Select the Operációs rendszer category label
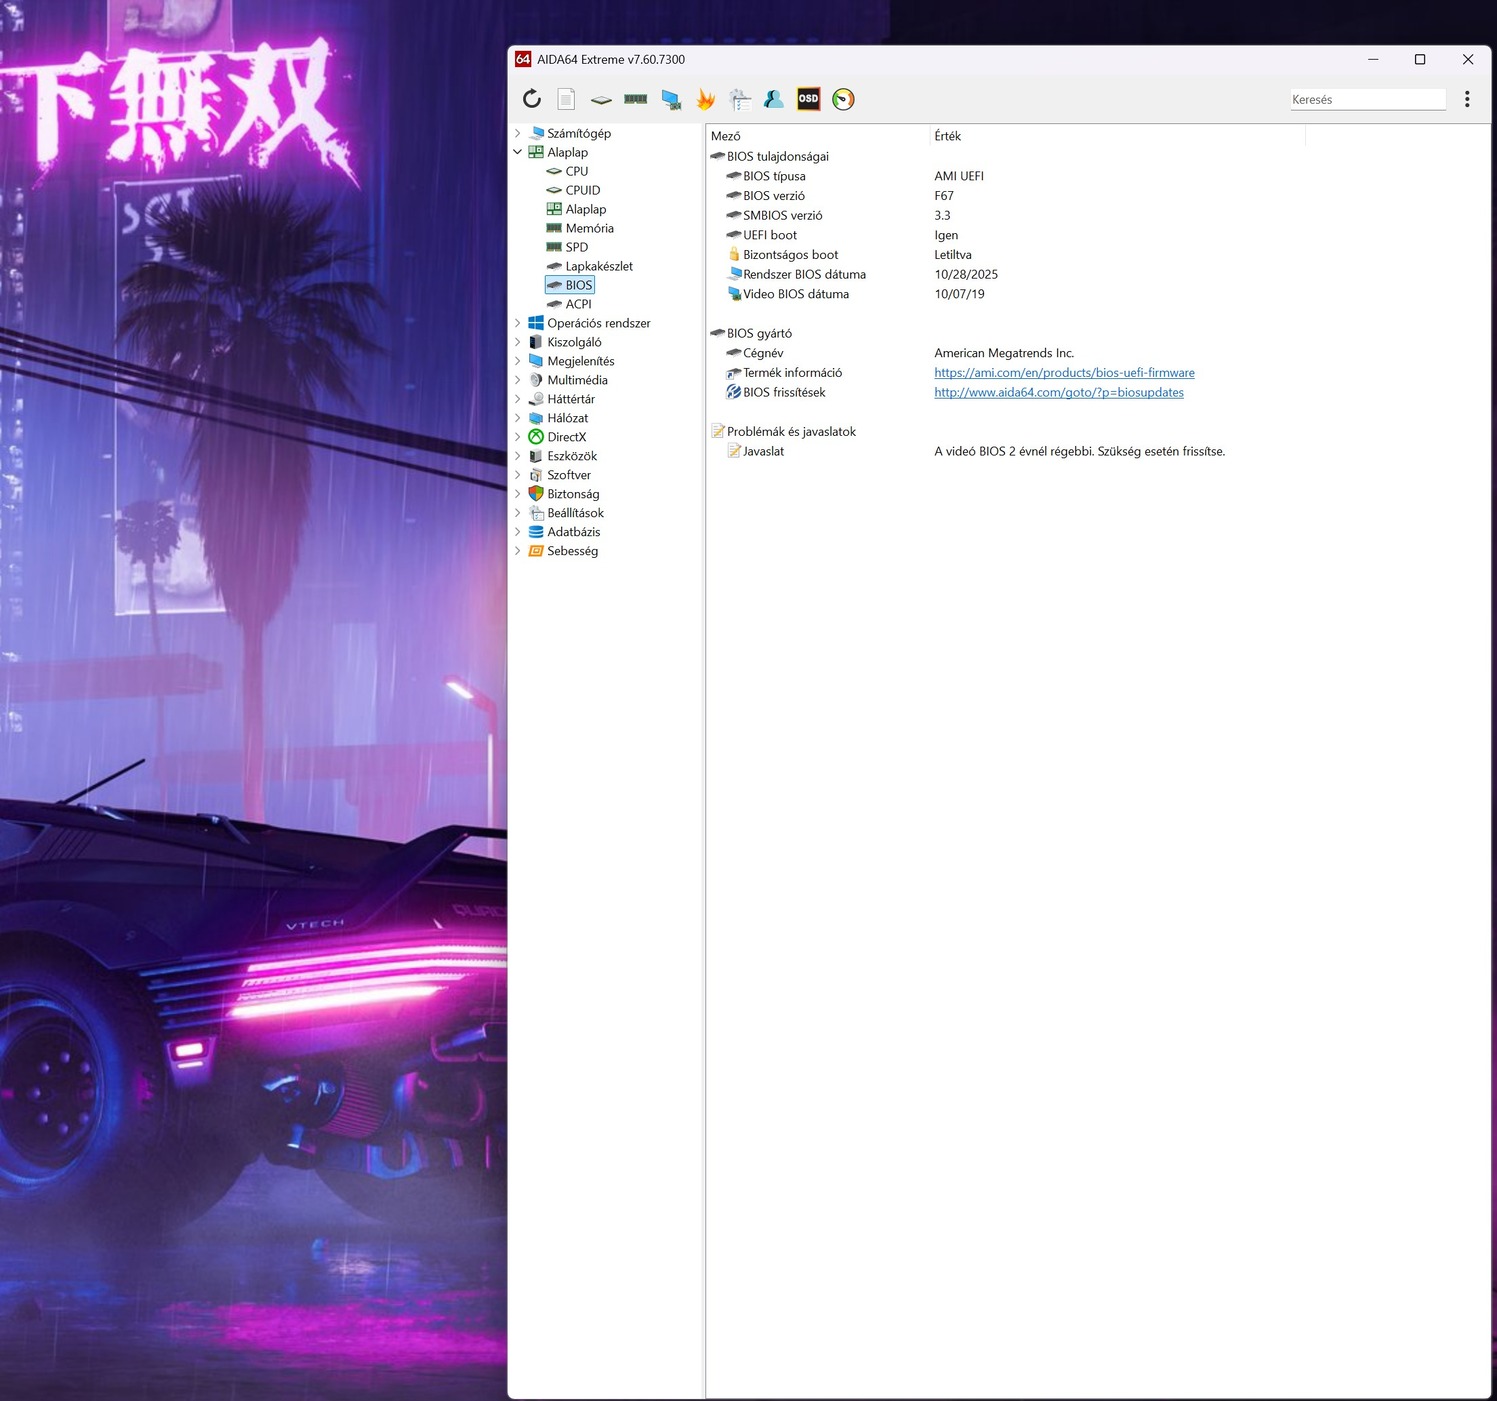 (599, 323)
